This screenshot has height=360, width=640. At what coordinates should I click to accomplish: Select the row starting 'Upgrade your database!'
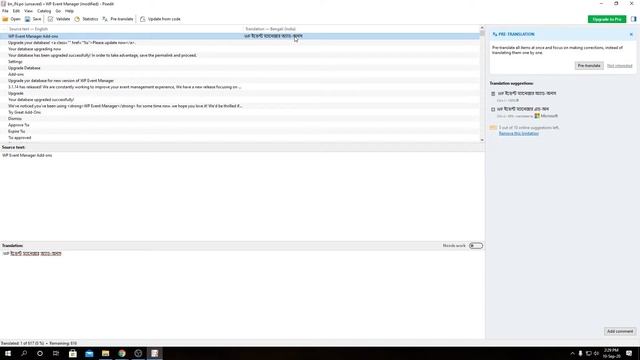point(240,42)
